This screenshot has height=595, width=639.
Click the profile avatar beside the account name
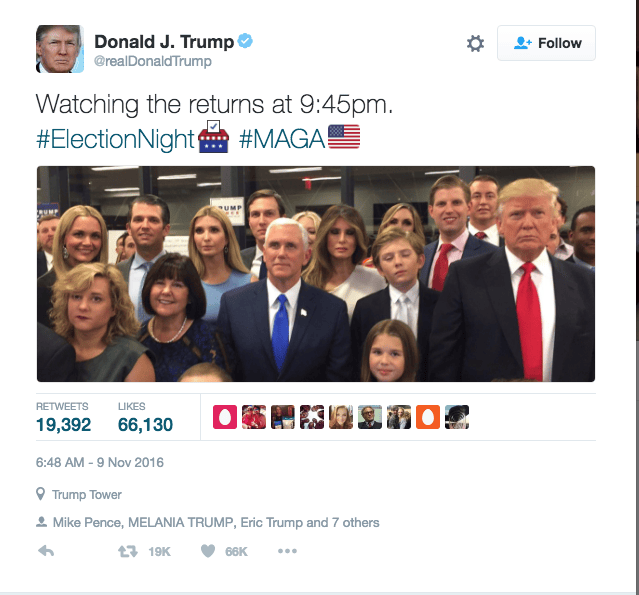(60, 49)
